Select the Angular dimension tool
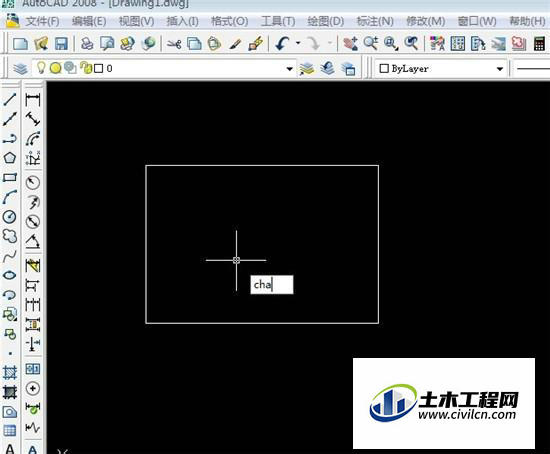 click(x=33, y=241)
